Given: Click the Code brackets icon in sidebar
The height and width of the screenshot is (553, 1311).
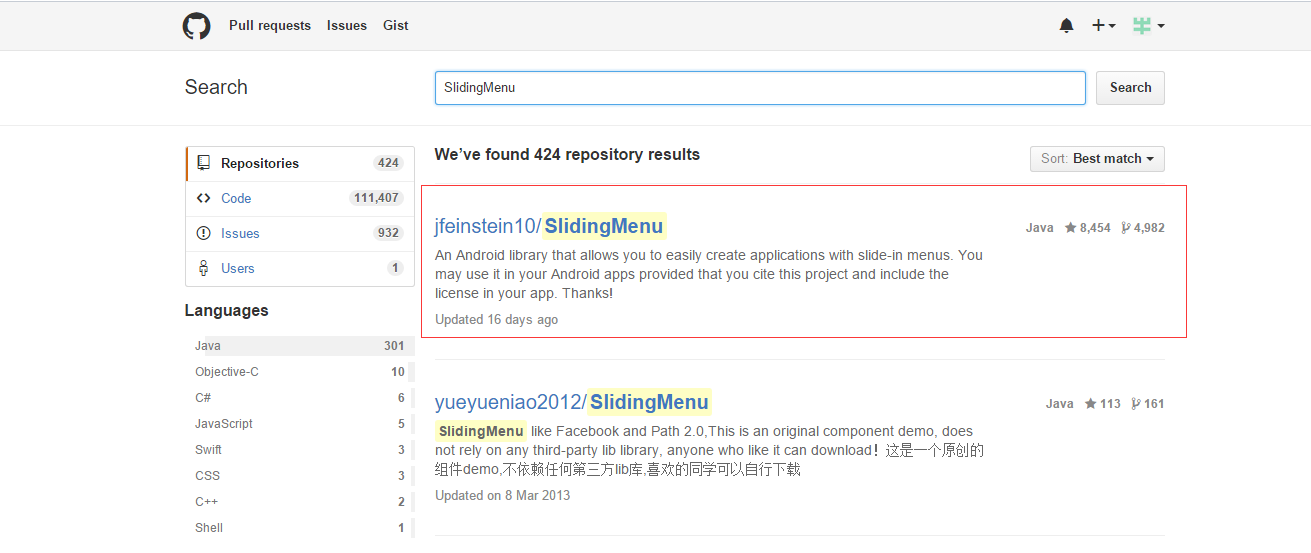Looking at the screenshot, I should pos(203,198).
